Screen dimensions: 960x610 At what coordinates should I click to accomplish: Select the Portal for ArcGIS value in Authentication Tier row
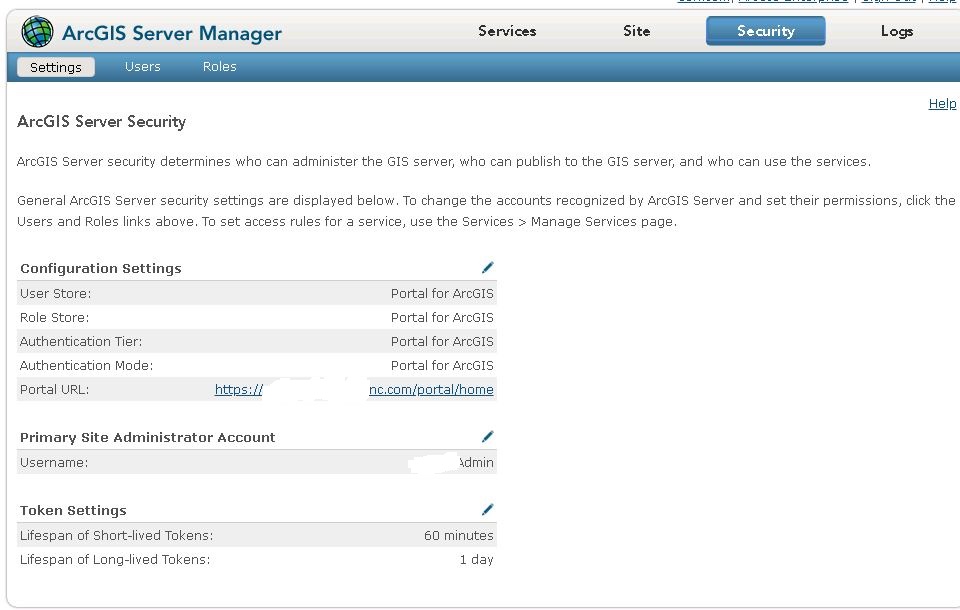click(442, 341)
